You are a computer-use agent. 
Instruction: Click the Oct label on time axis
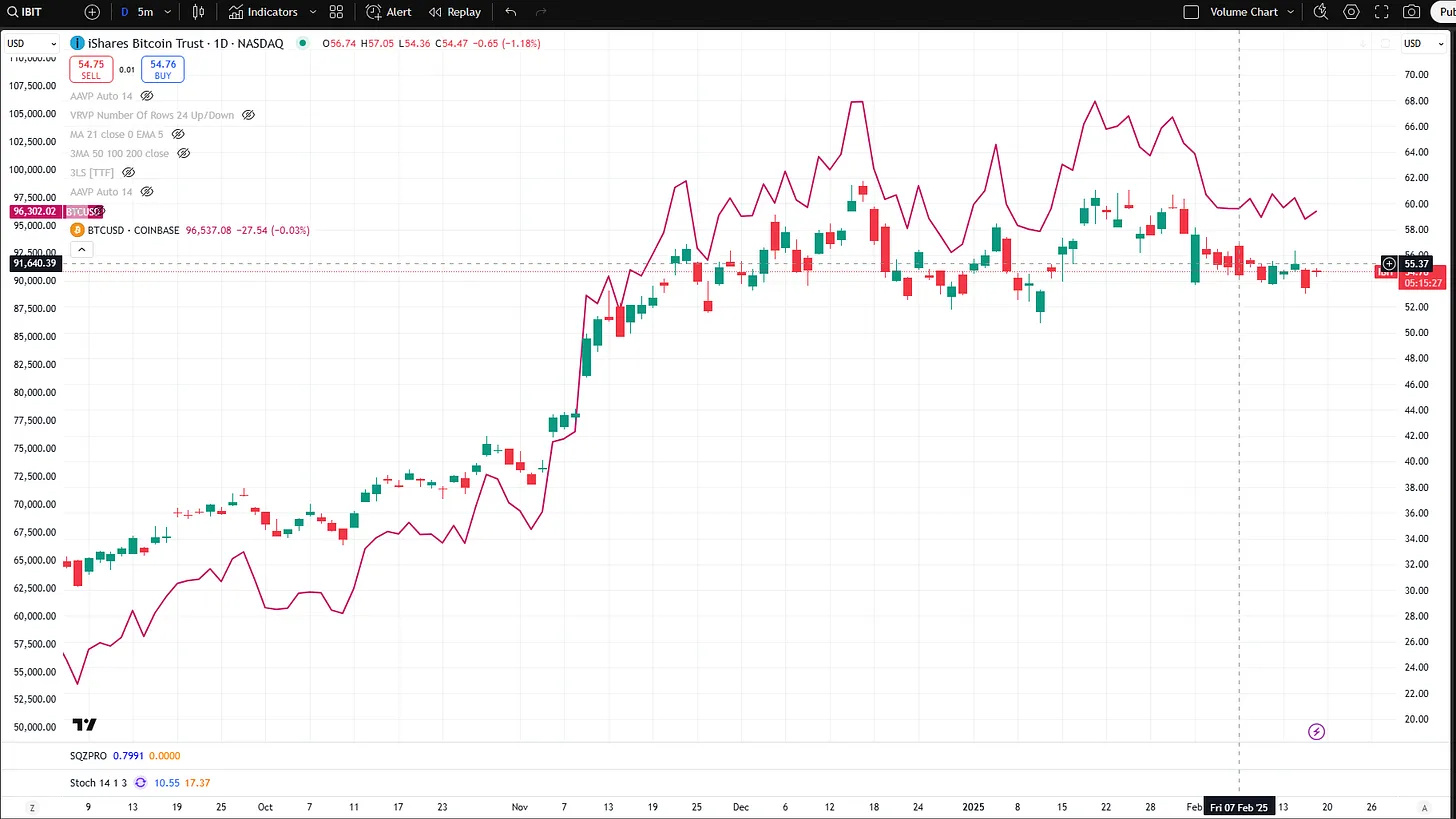point(265,807)
